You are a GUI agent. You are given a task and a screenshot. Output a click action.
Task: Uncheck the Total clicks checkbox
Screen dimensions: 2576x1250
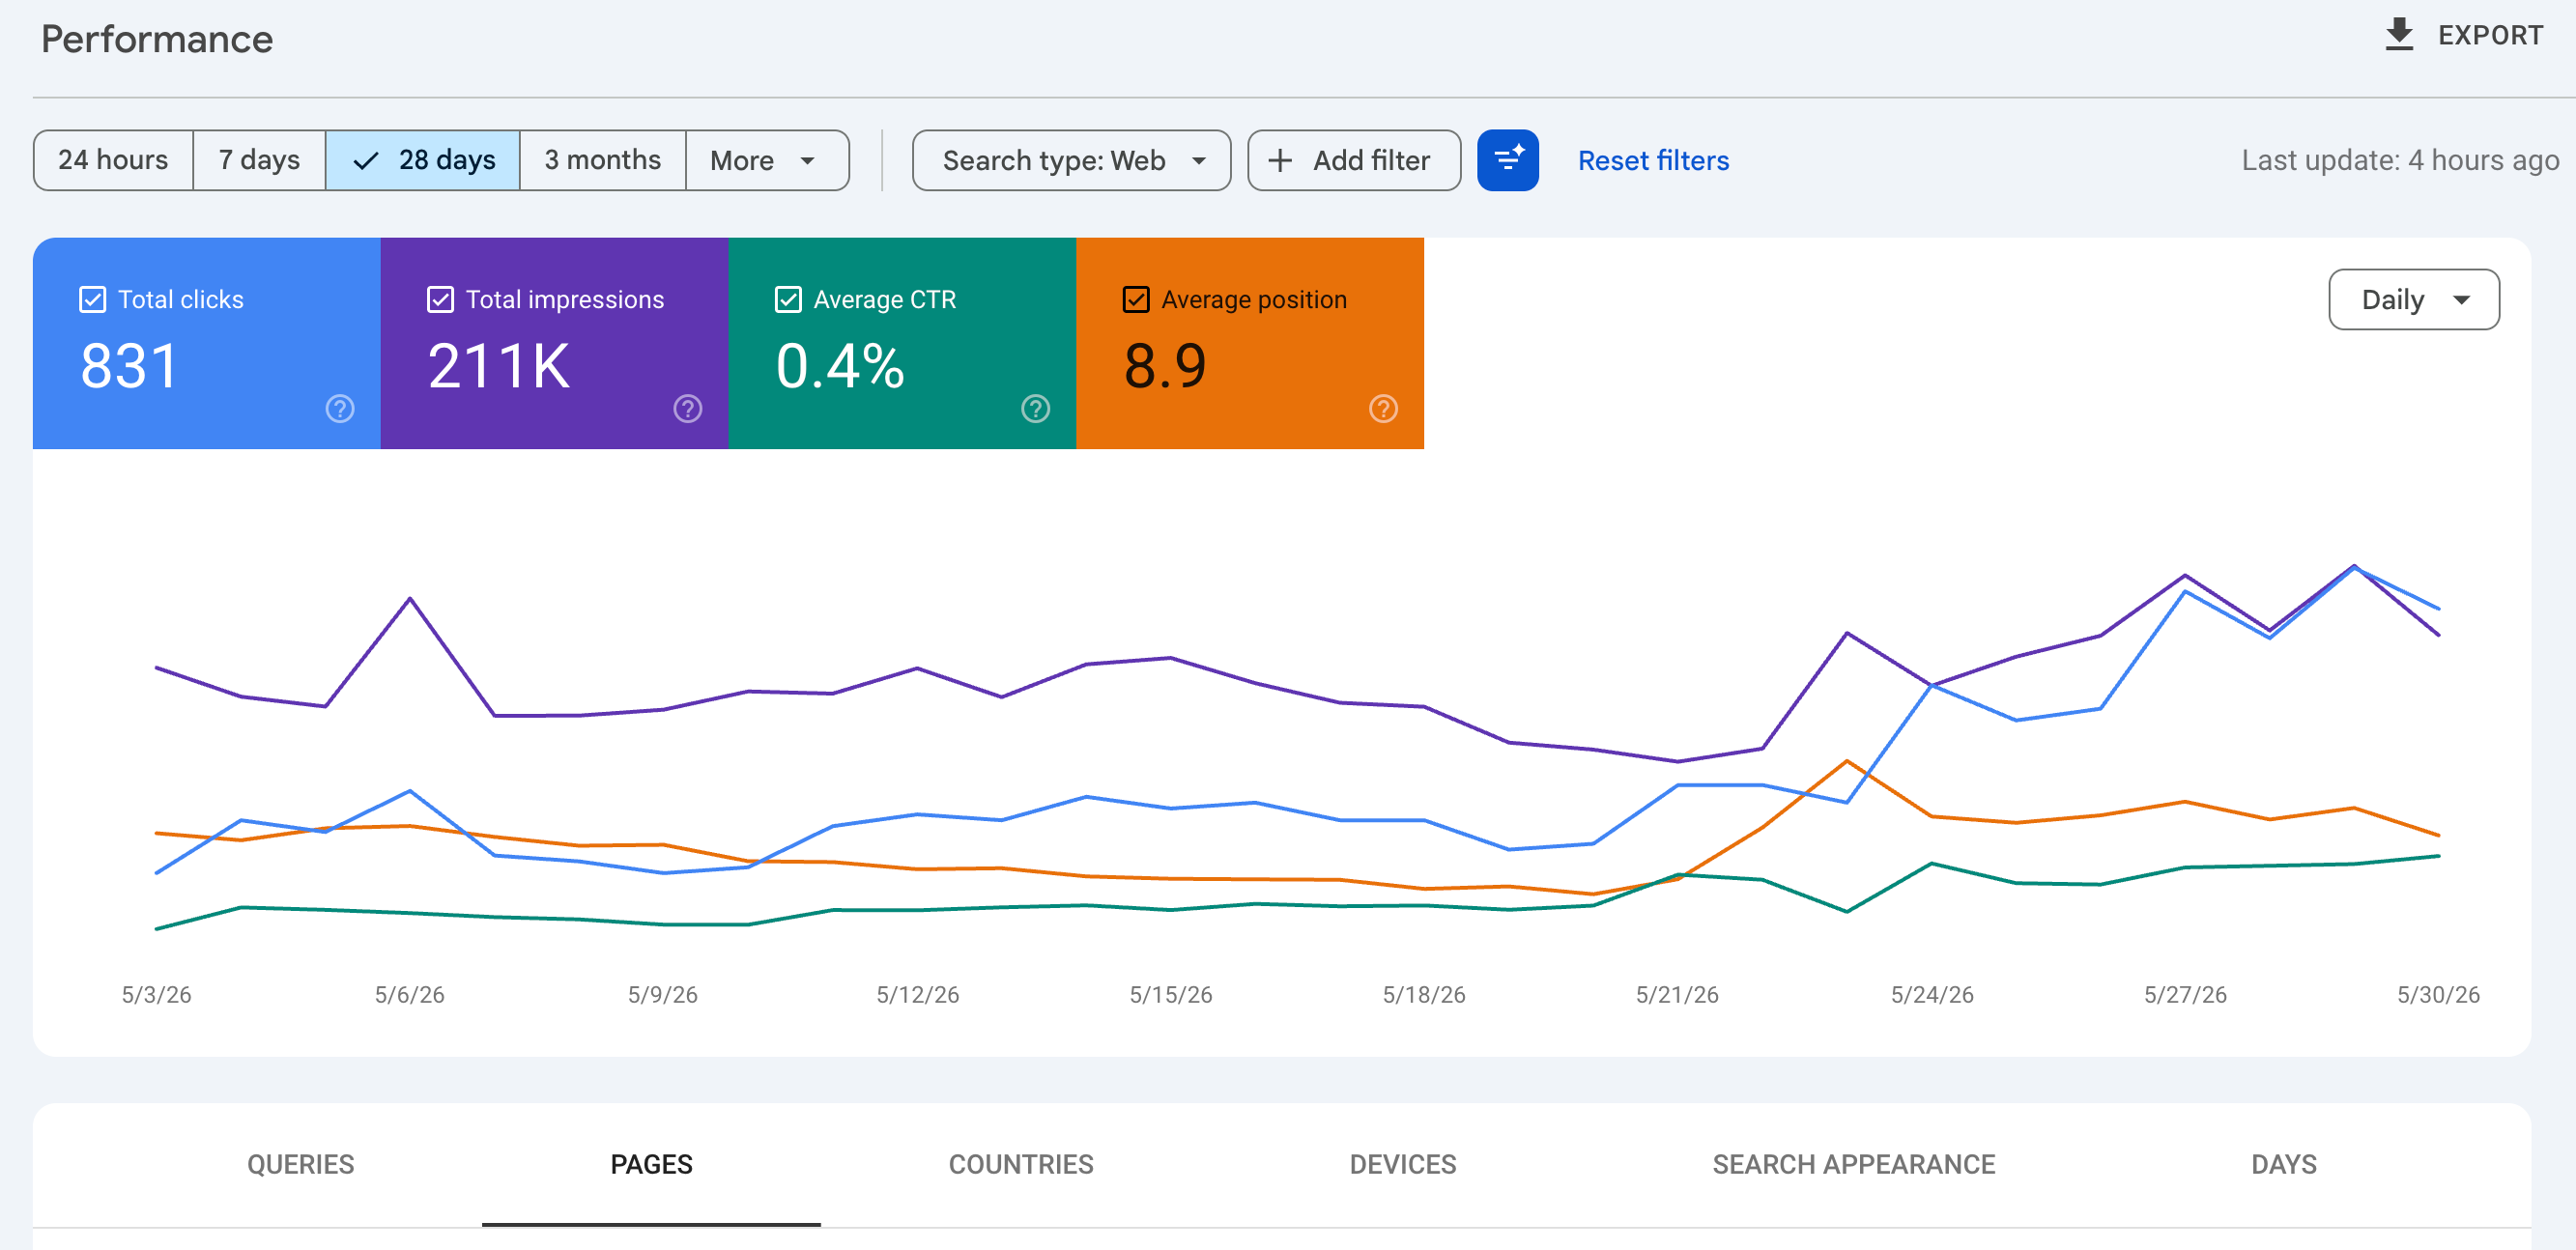(x=93, y=300)
